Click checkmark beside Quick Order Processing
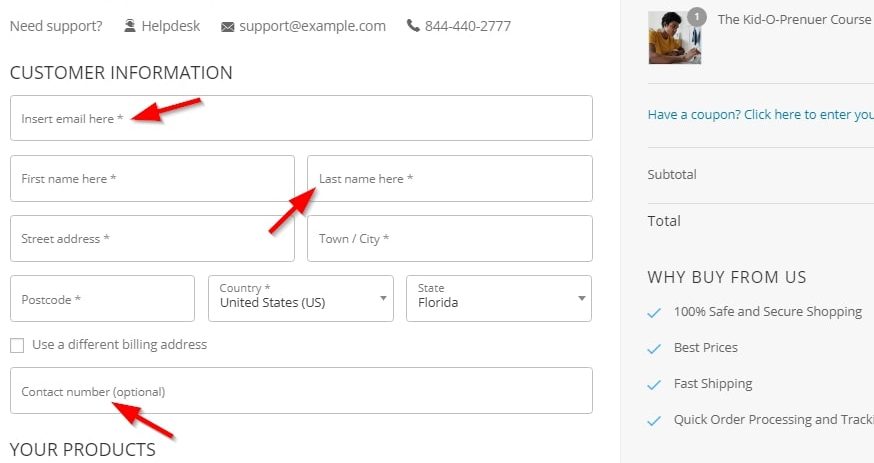This screenshot has height=463, width=874. click(x=654, y=421)
